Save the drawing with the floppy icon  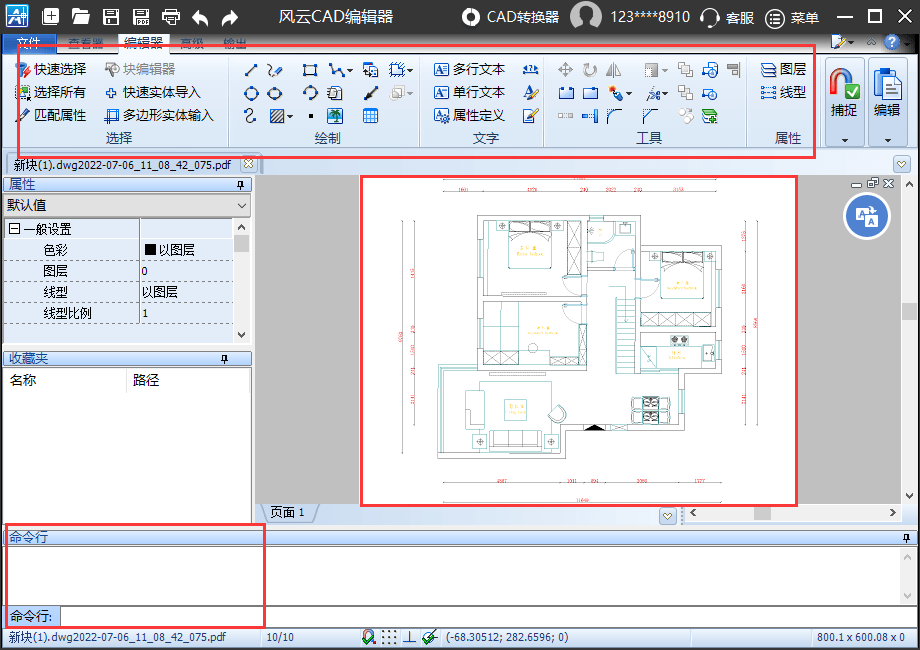(111, 16)
